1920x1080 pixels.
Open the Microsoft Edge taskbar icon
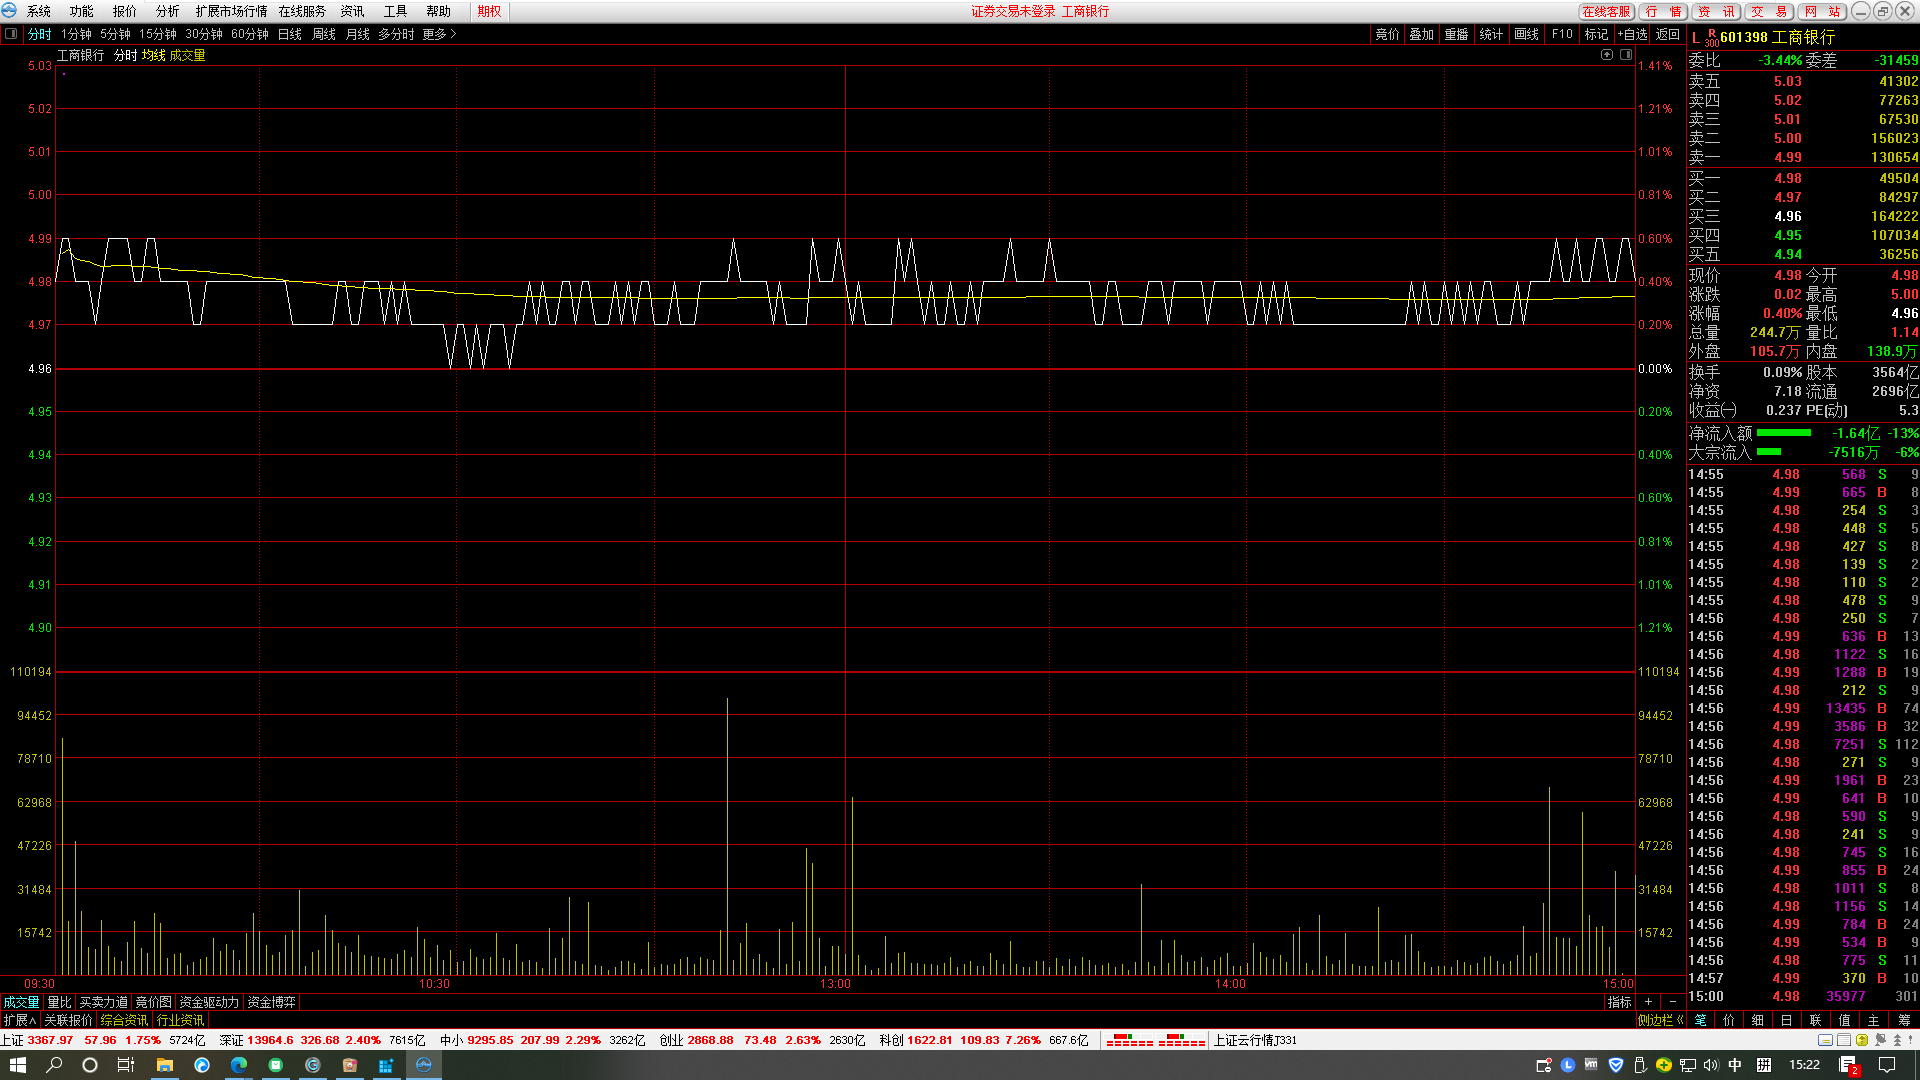(239, 1065)
